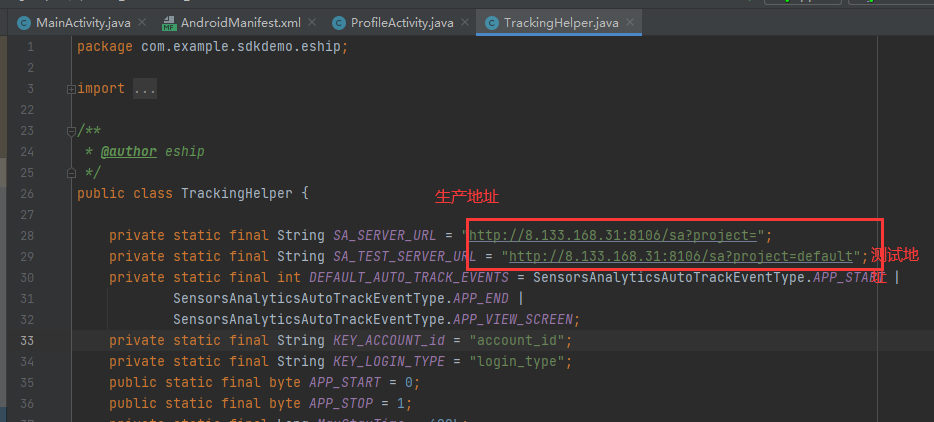Click the eship author name in Javadoc
Image resolution: width=934 pixels, height=422 pixels.
click(185, 151)
